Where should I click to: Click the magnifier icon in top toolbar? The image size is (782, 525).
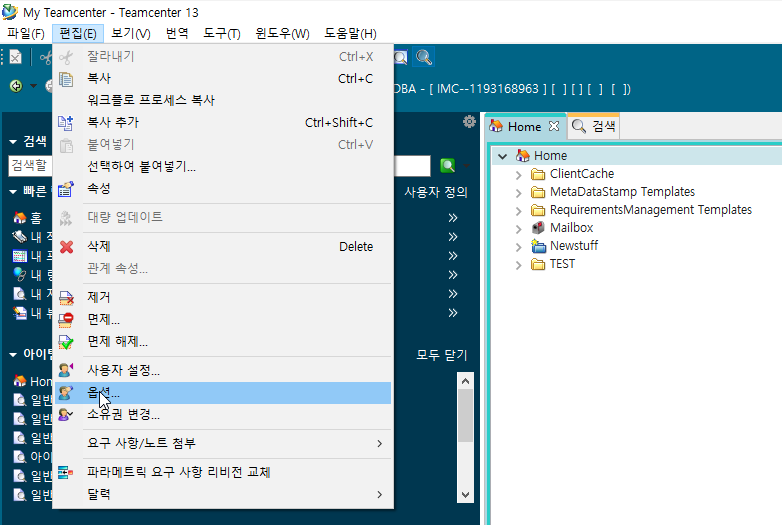(425, 58)
